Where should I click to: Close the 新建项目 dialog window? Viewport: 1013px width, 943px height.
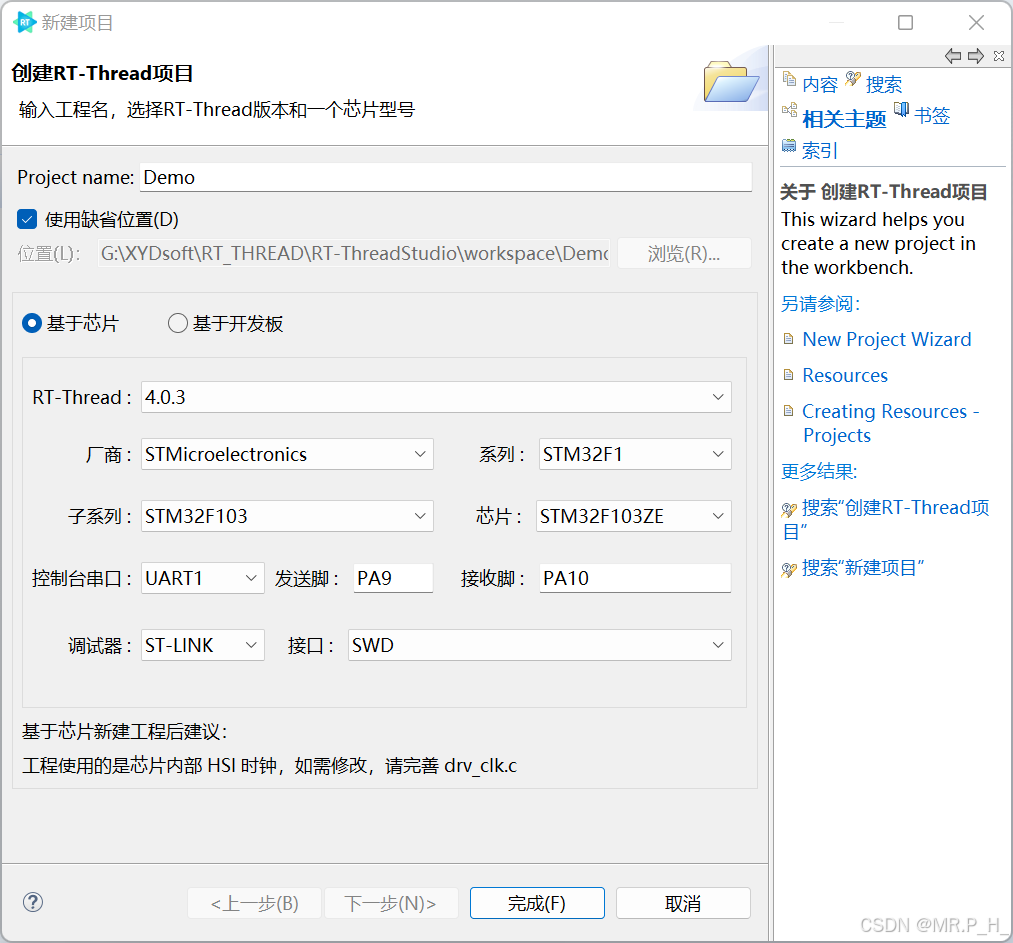tap(976, 23)
